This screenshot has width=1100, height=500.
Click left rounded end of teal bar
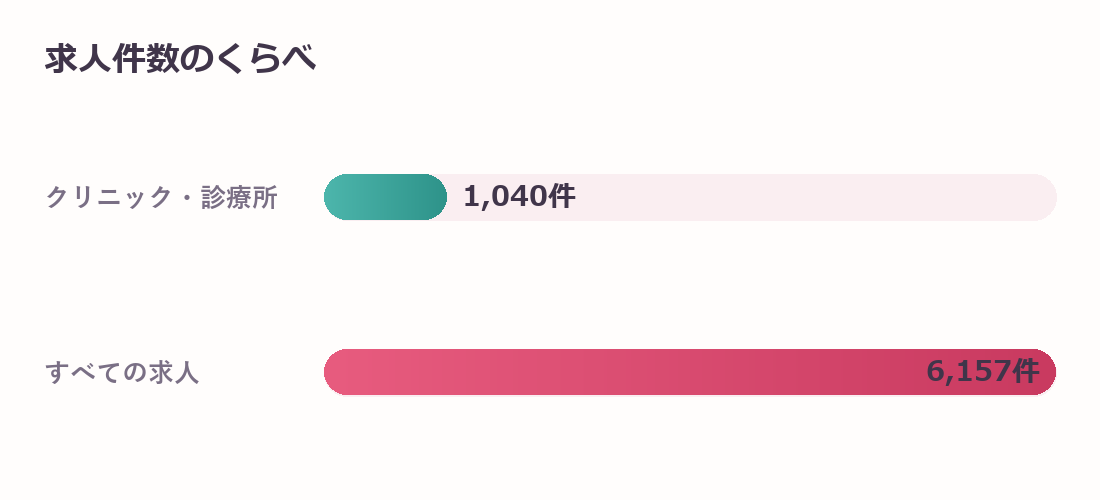pyautogui.click(x=337, y=197)
